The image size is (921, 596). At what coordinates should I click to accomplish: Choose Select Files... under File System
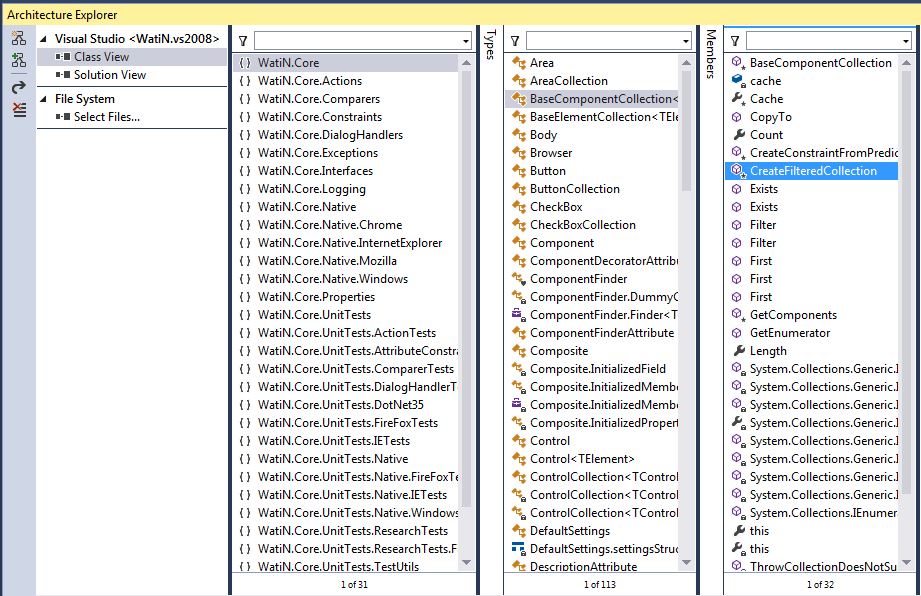pos(107,117)
